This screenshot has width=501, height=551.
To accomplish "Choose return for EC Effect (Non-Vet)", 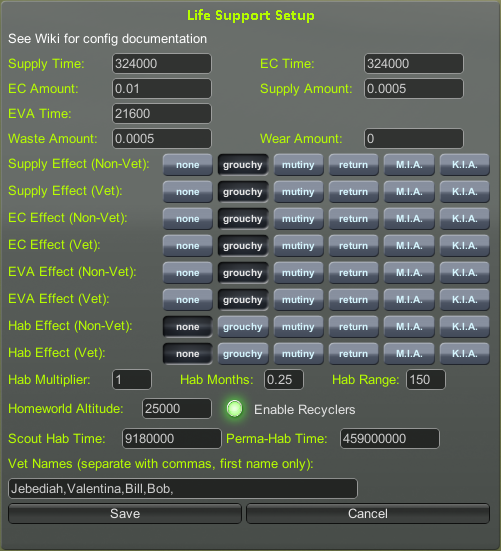I will coord(353,219).
